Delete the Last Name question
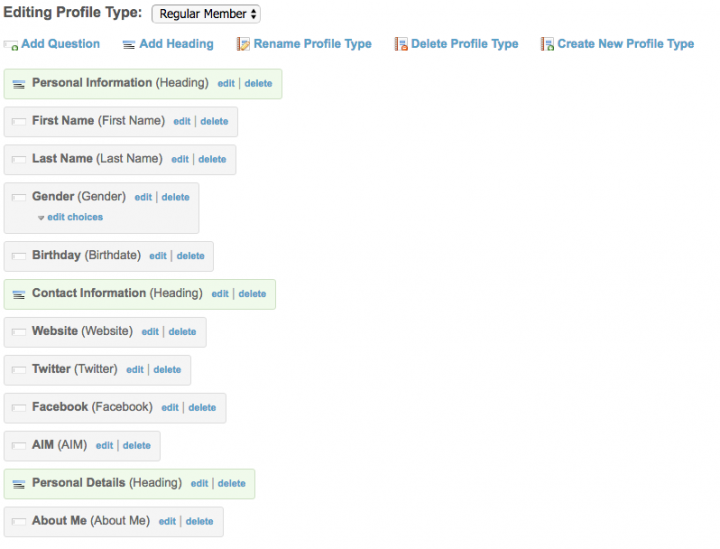This screenshot has height=549, width=720. pos(212,159)
